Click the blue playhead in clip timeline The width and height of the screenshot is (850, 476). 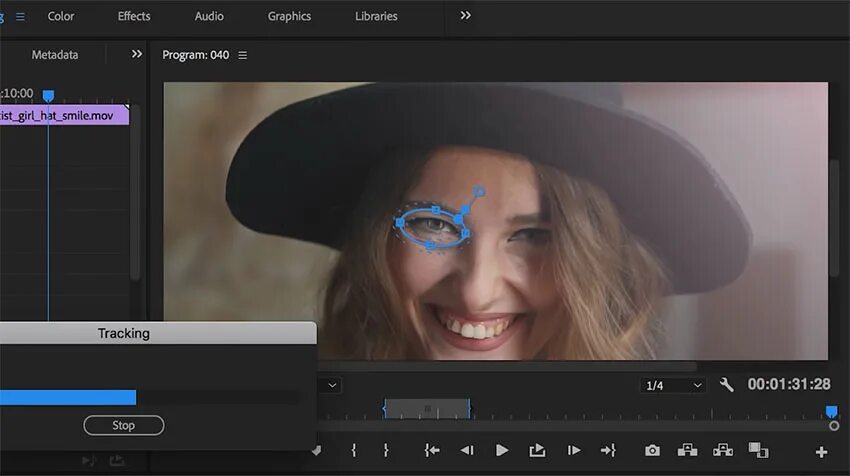(48, 96)
